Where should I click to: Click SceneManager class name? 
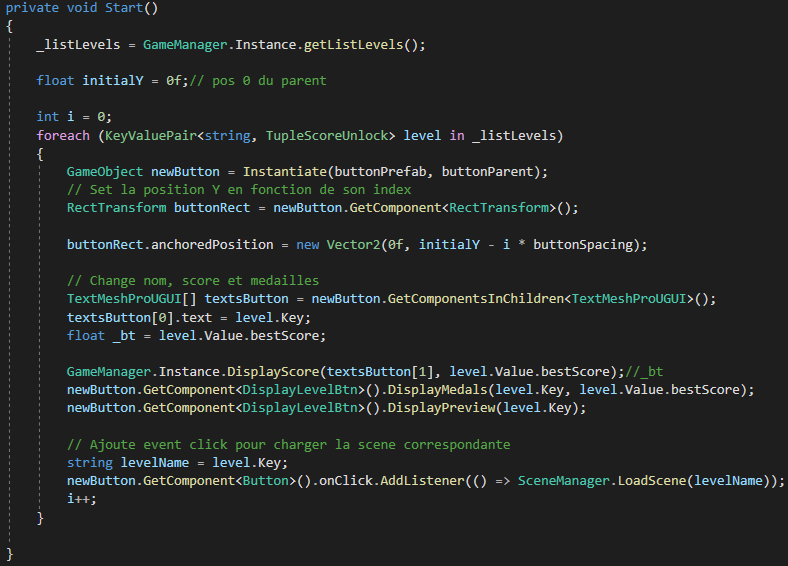click(x=564, y=481)
